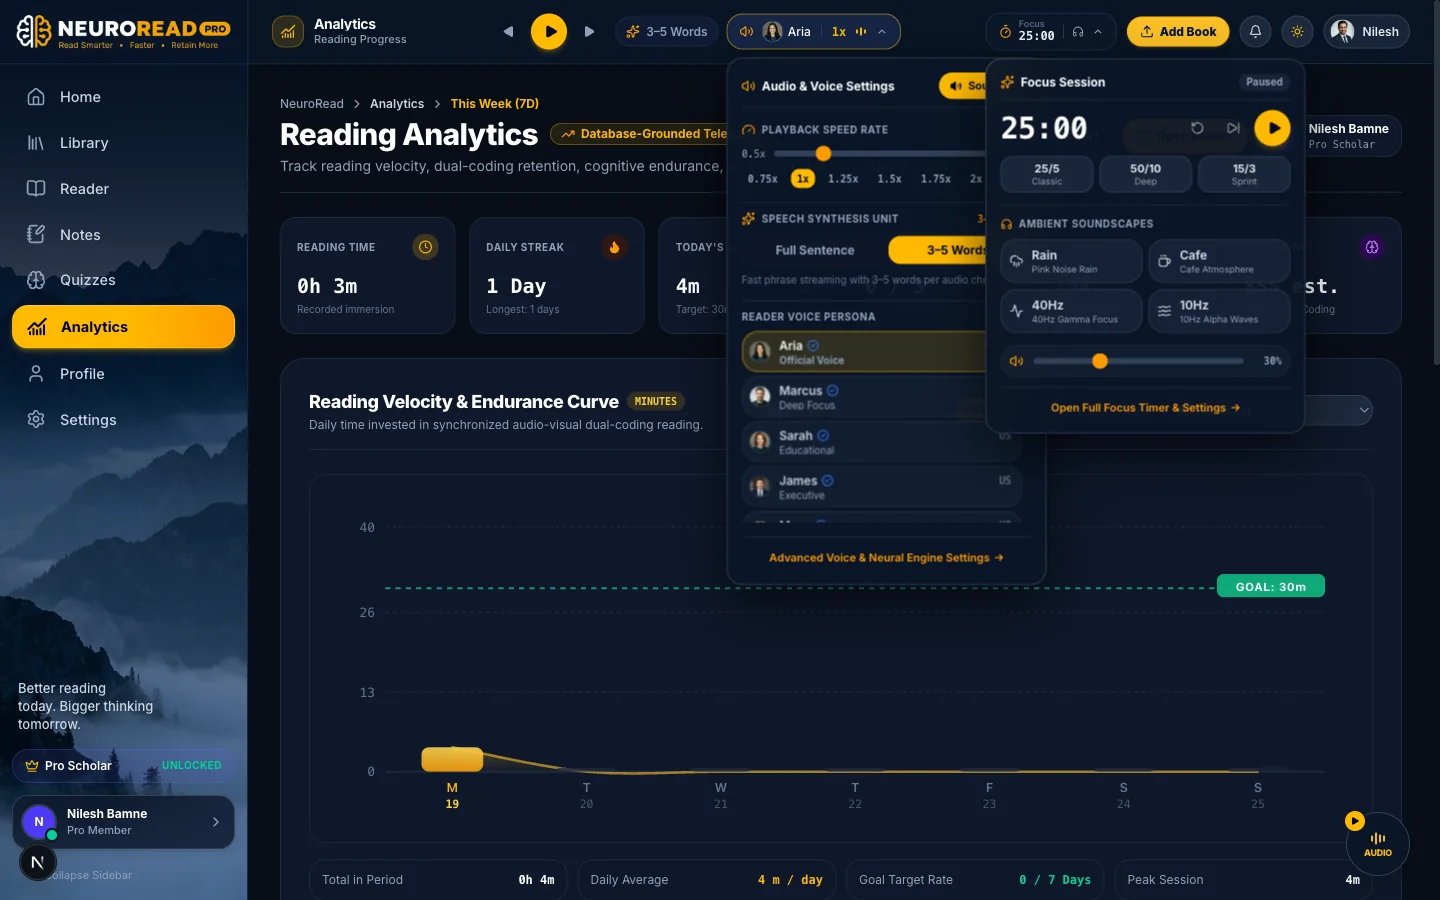Skip forward with the next arrow in the top bar
Image resolution: width=1440 pixels, height=900 pixels.
[589, 32]
